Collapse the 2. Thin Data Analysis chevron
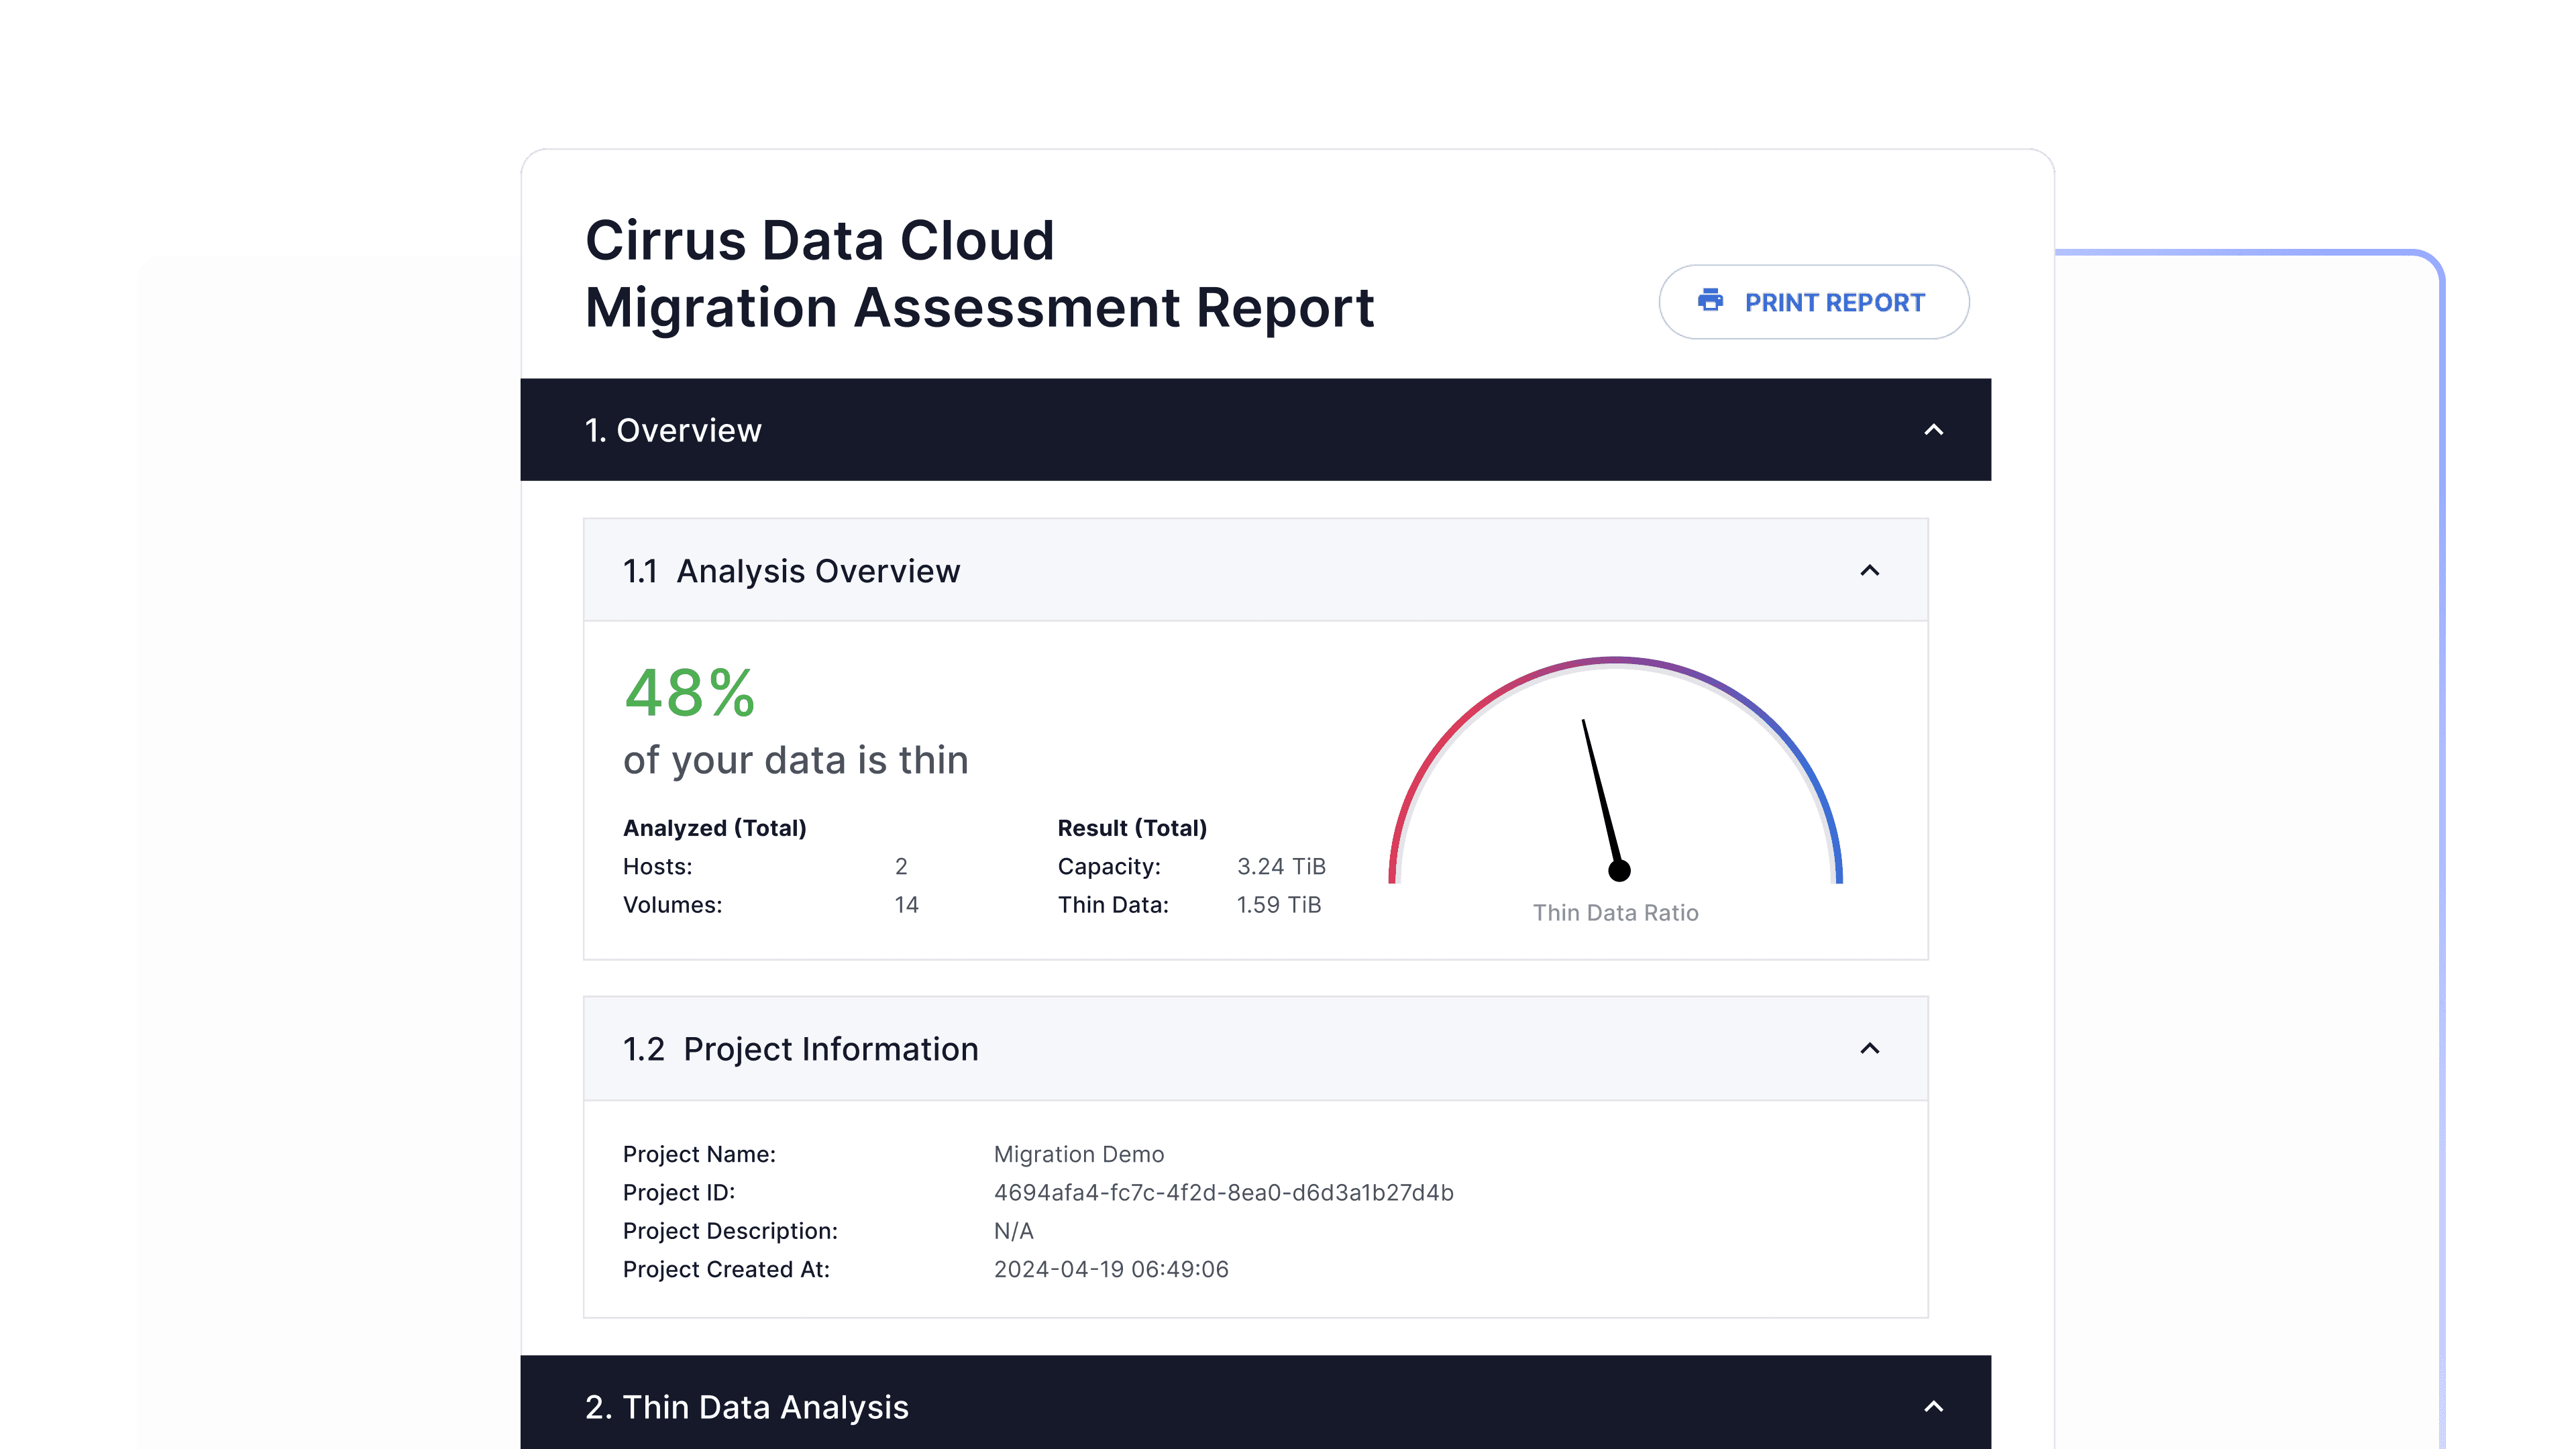The image size is (2576, 1449). [1933, 1407]
